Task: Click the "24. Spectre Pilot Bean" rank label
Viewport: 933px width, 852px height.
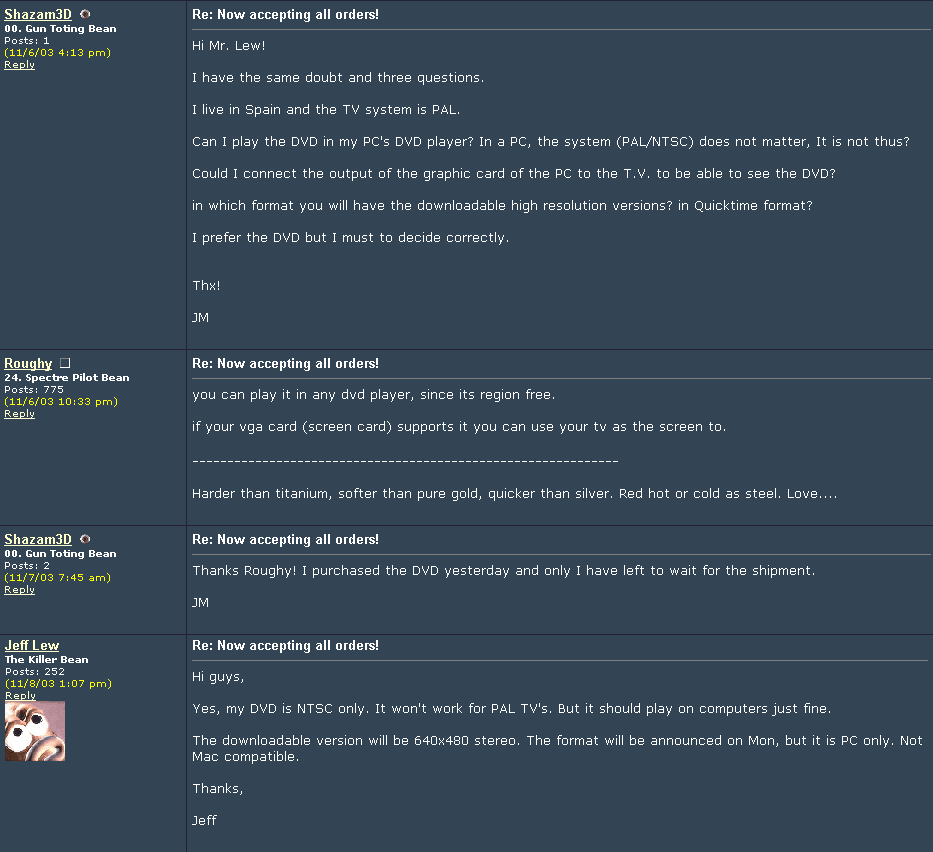Action: click(66, 378)
